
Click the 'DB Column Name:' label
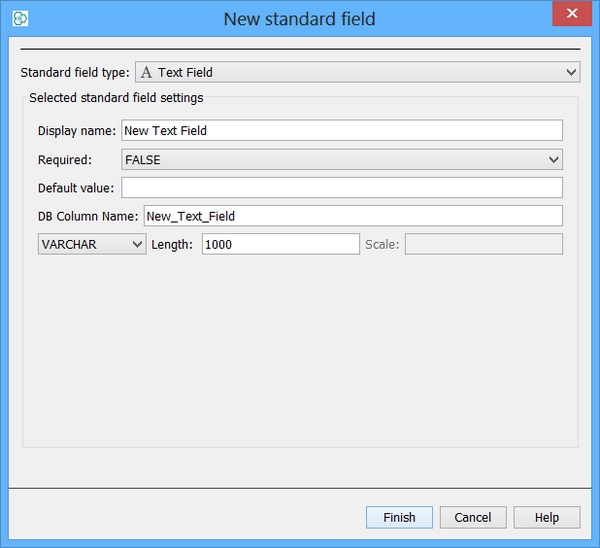pos(88,216)
